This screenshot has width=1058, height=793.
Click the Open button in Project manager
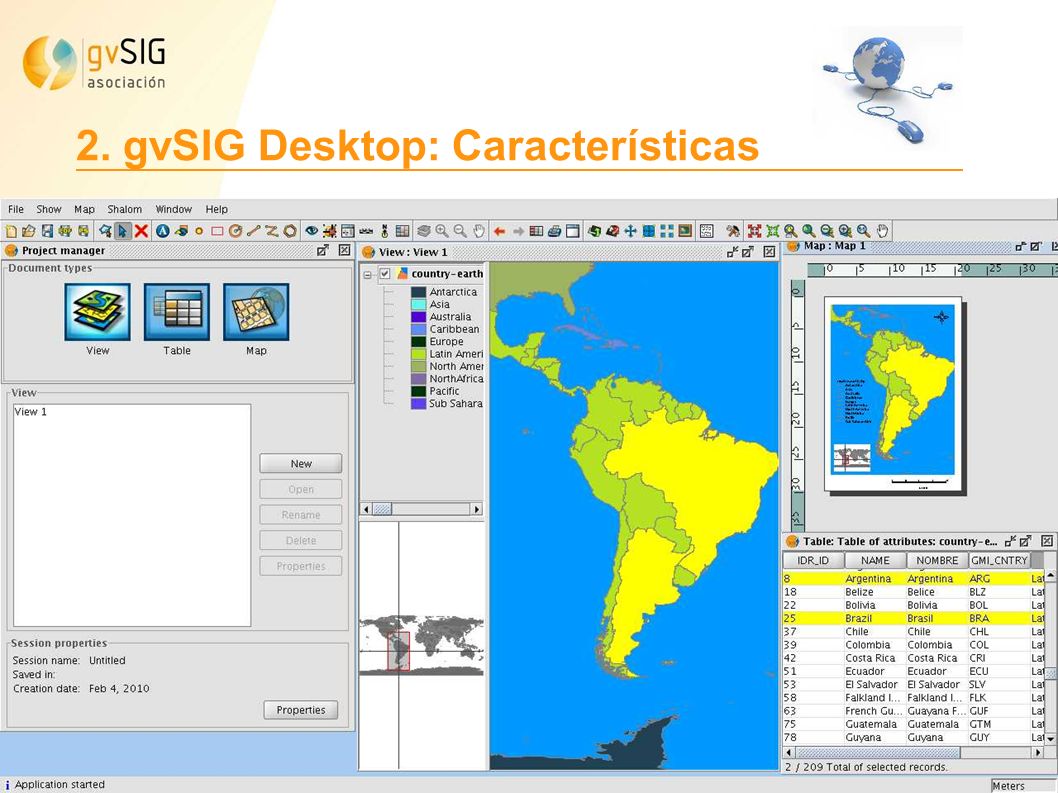301,489
